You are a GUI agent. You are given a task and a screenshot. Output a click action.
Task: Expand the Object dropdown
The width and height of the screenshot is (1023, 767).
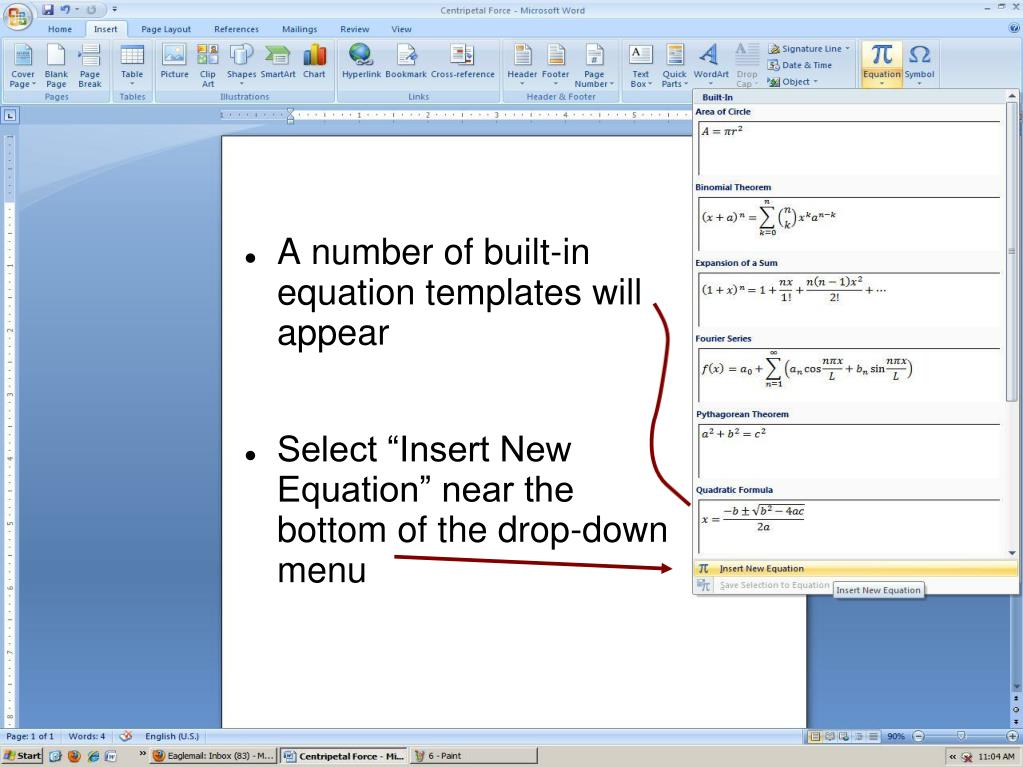tap(816, 82)
